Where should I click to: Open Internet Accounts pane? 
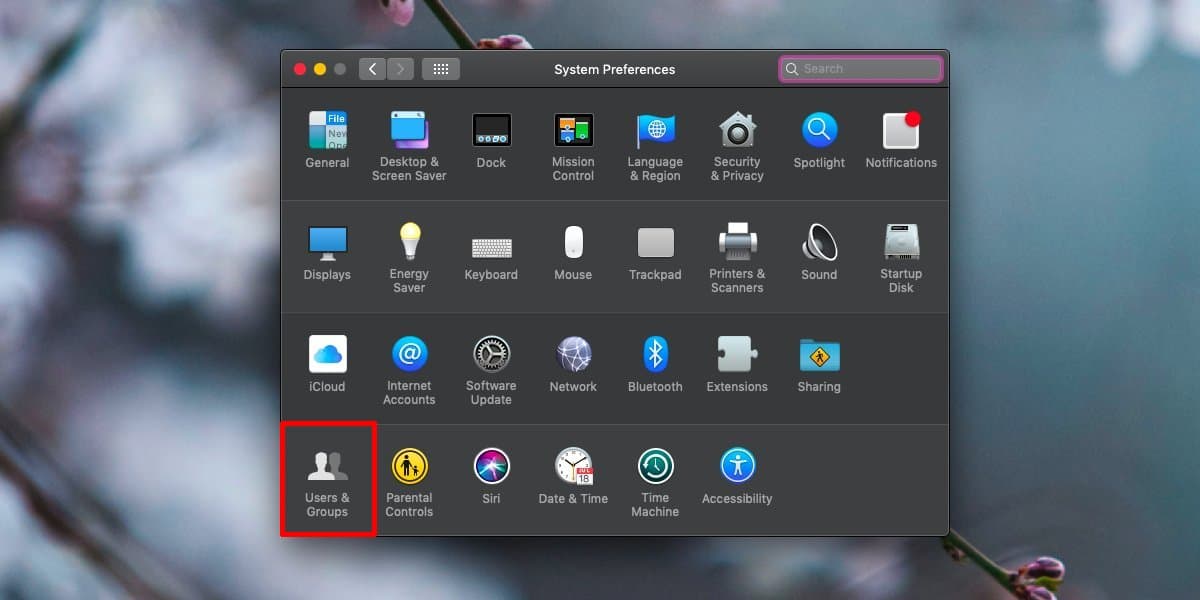pos(409,370)
